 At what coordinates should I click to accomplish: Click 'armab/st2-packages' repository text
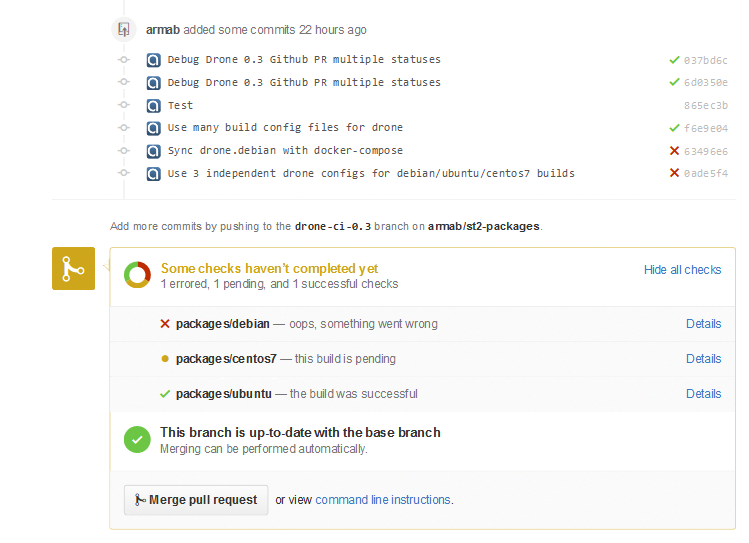(x=483, y=226)
